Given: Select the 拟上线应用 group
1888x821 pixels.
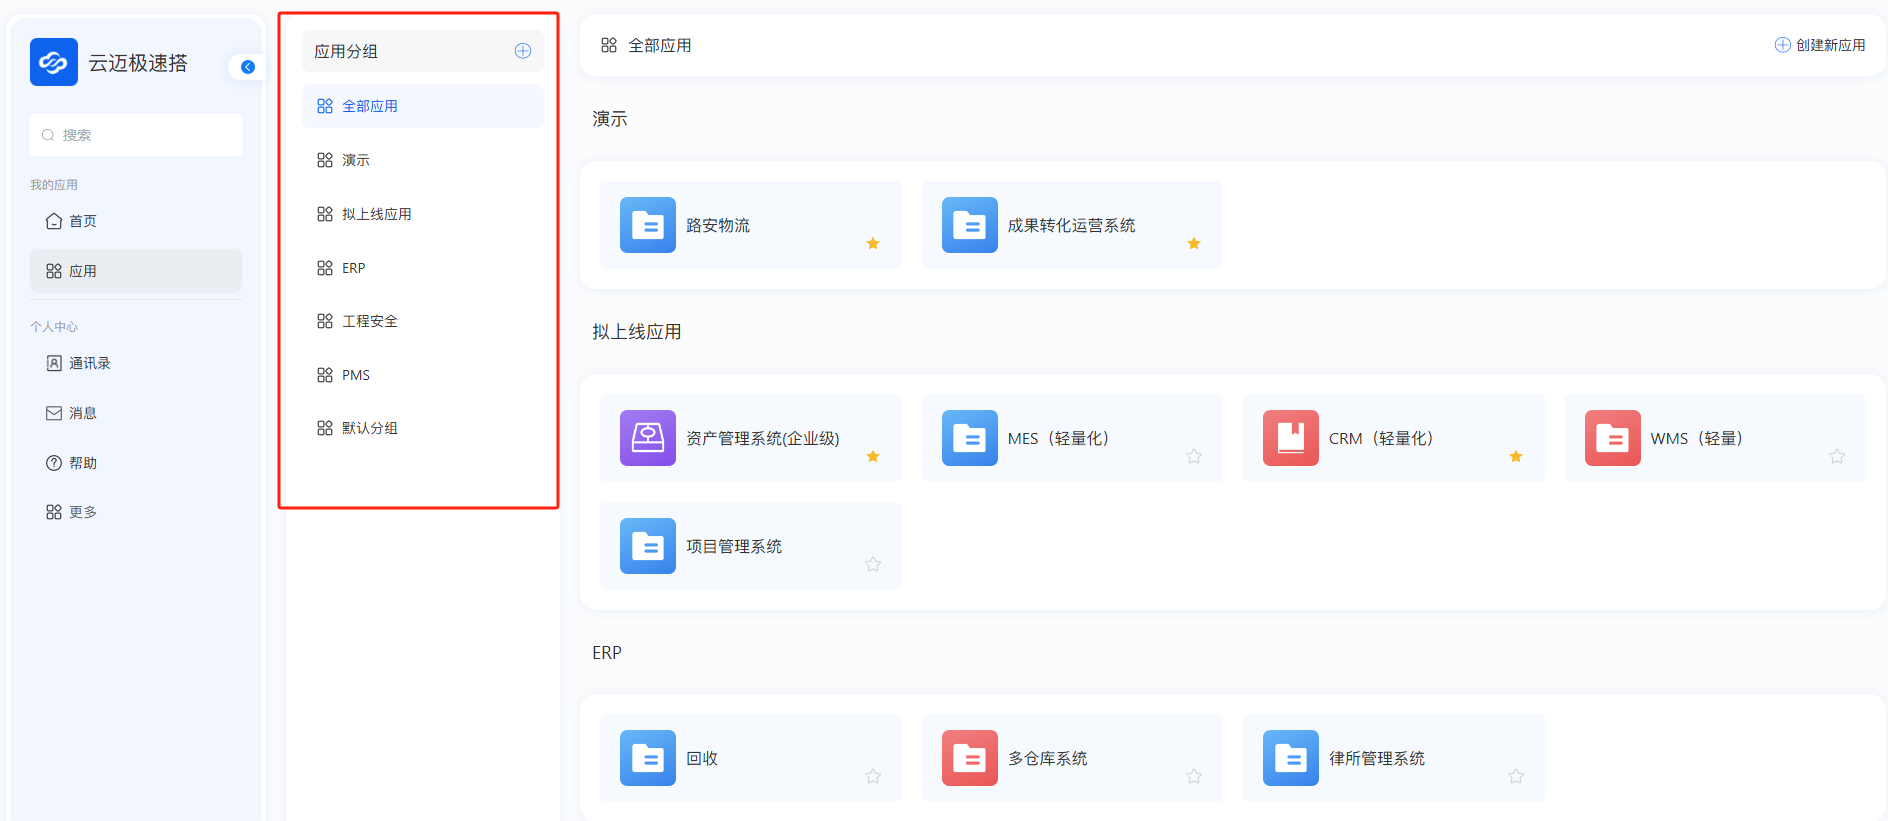Looking at the screenshot, I should [376, 214].
